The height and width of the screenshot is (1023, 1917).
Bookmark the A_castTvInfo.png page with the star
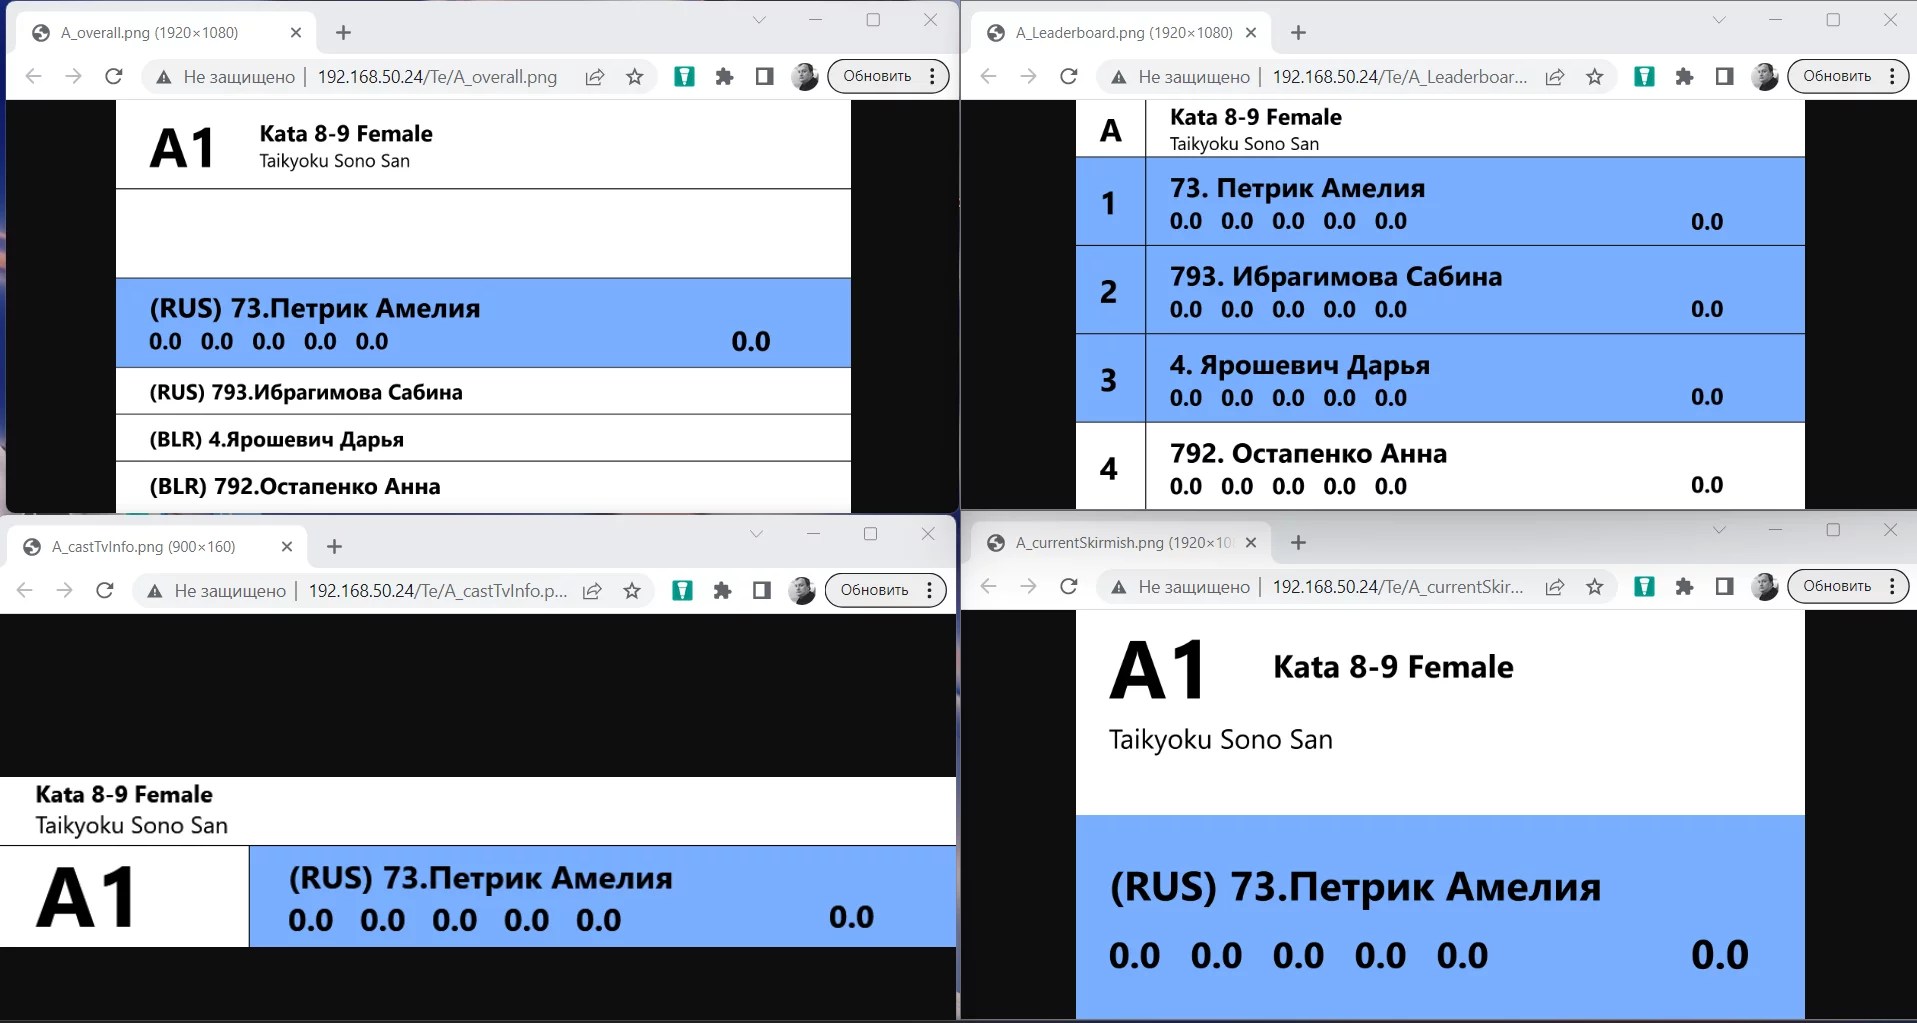click(632, 591)
